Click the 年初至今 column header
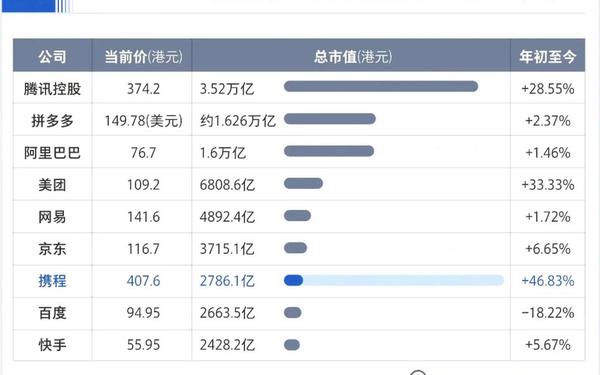600x375 pixels. point(547,57)
